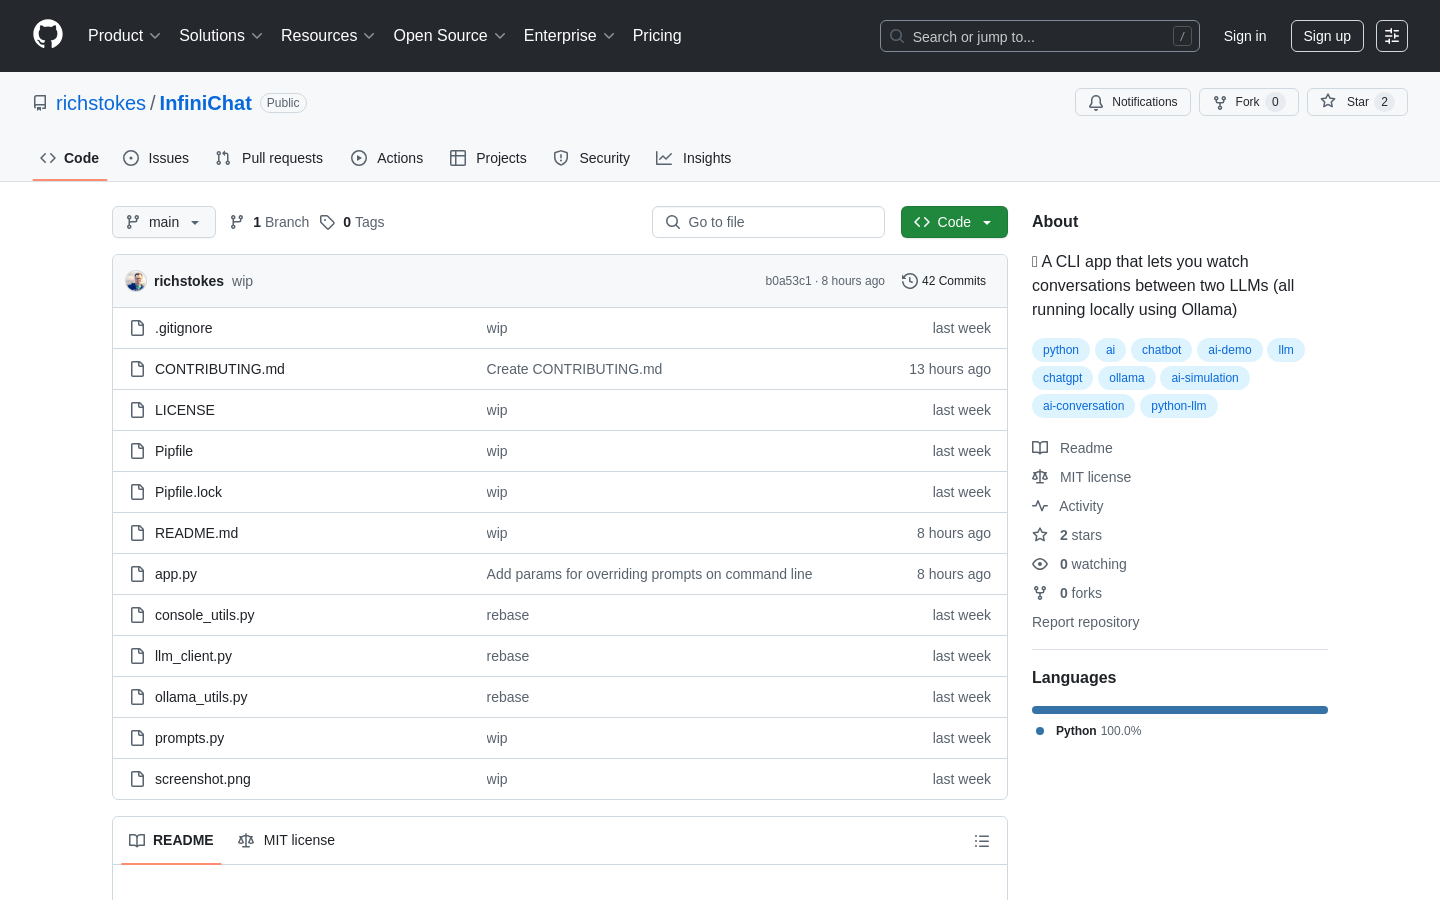Click the star icon in Star button

coord(1328,101)
